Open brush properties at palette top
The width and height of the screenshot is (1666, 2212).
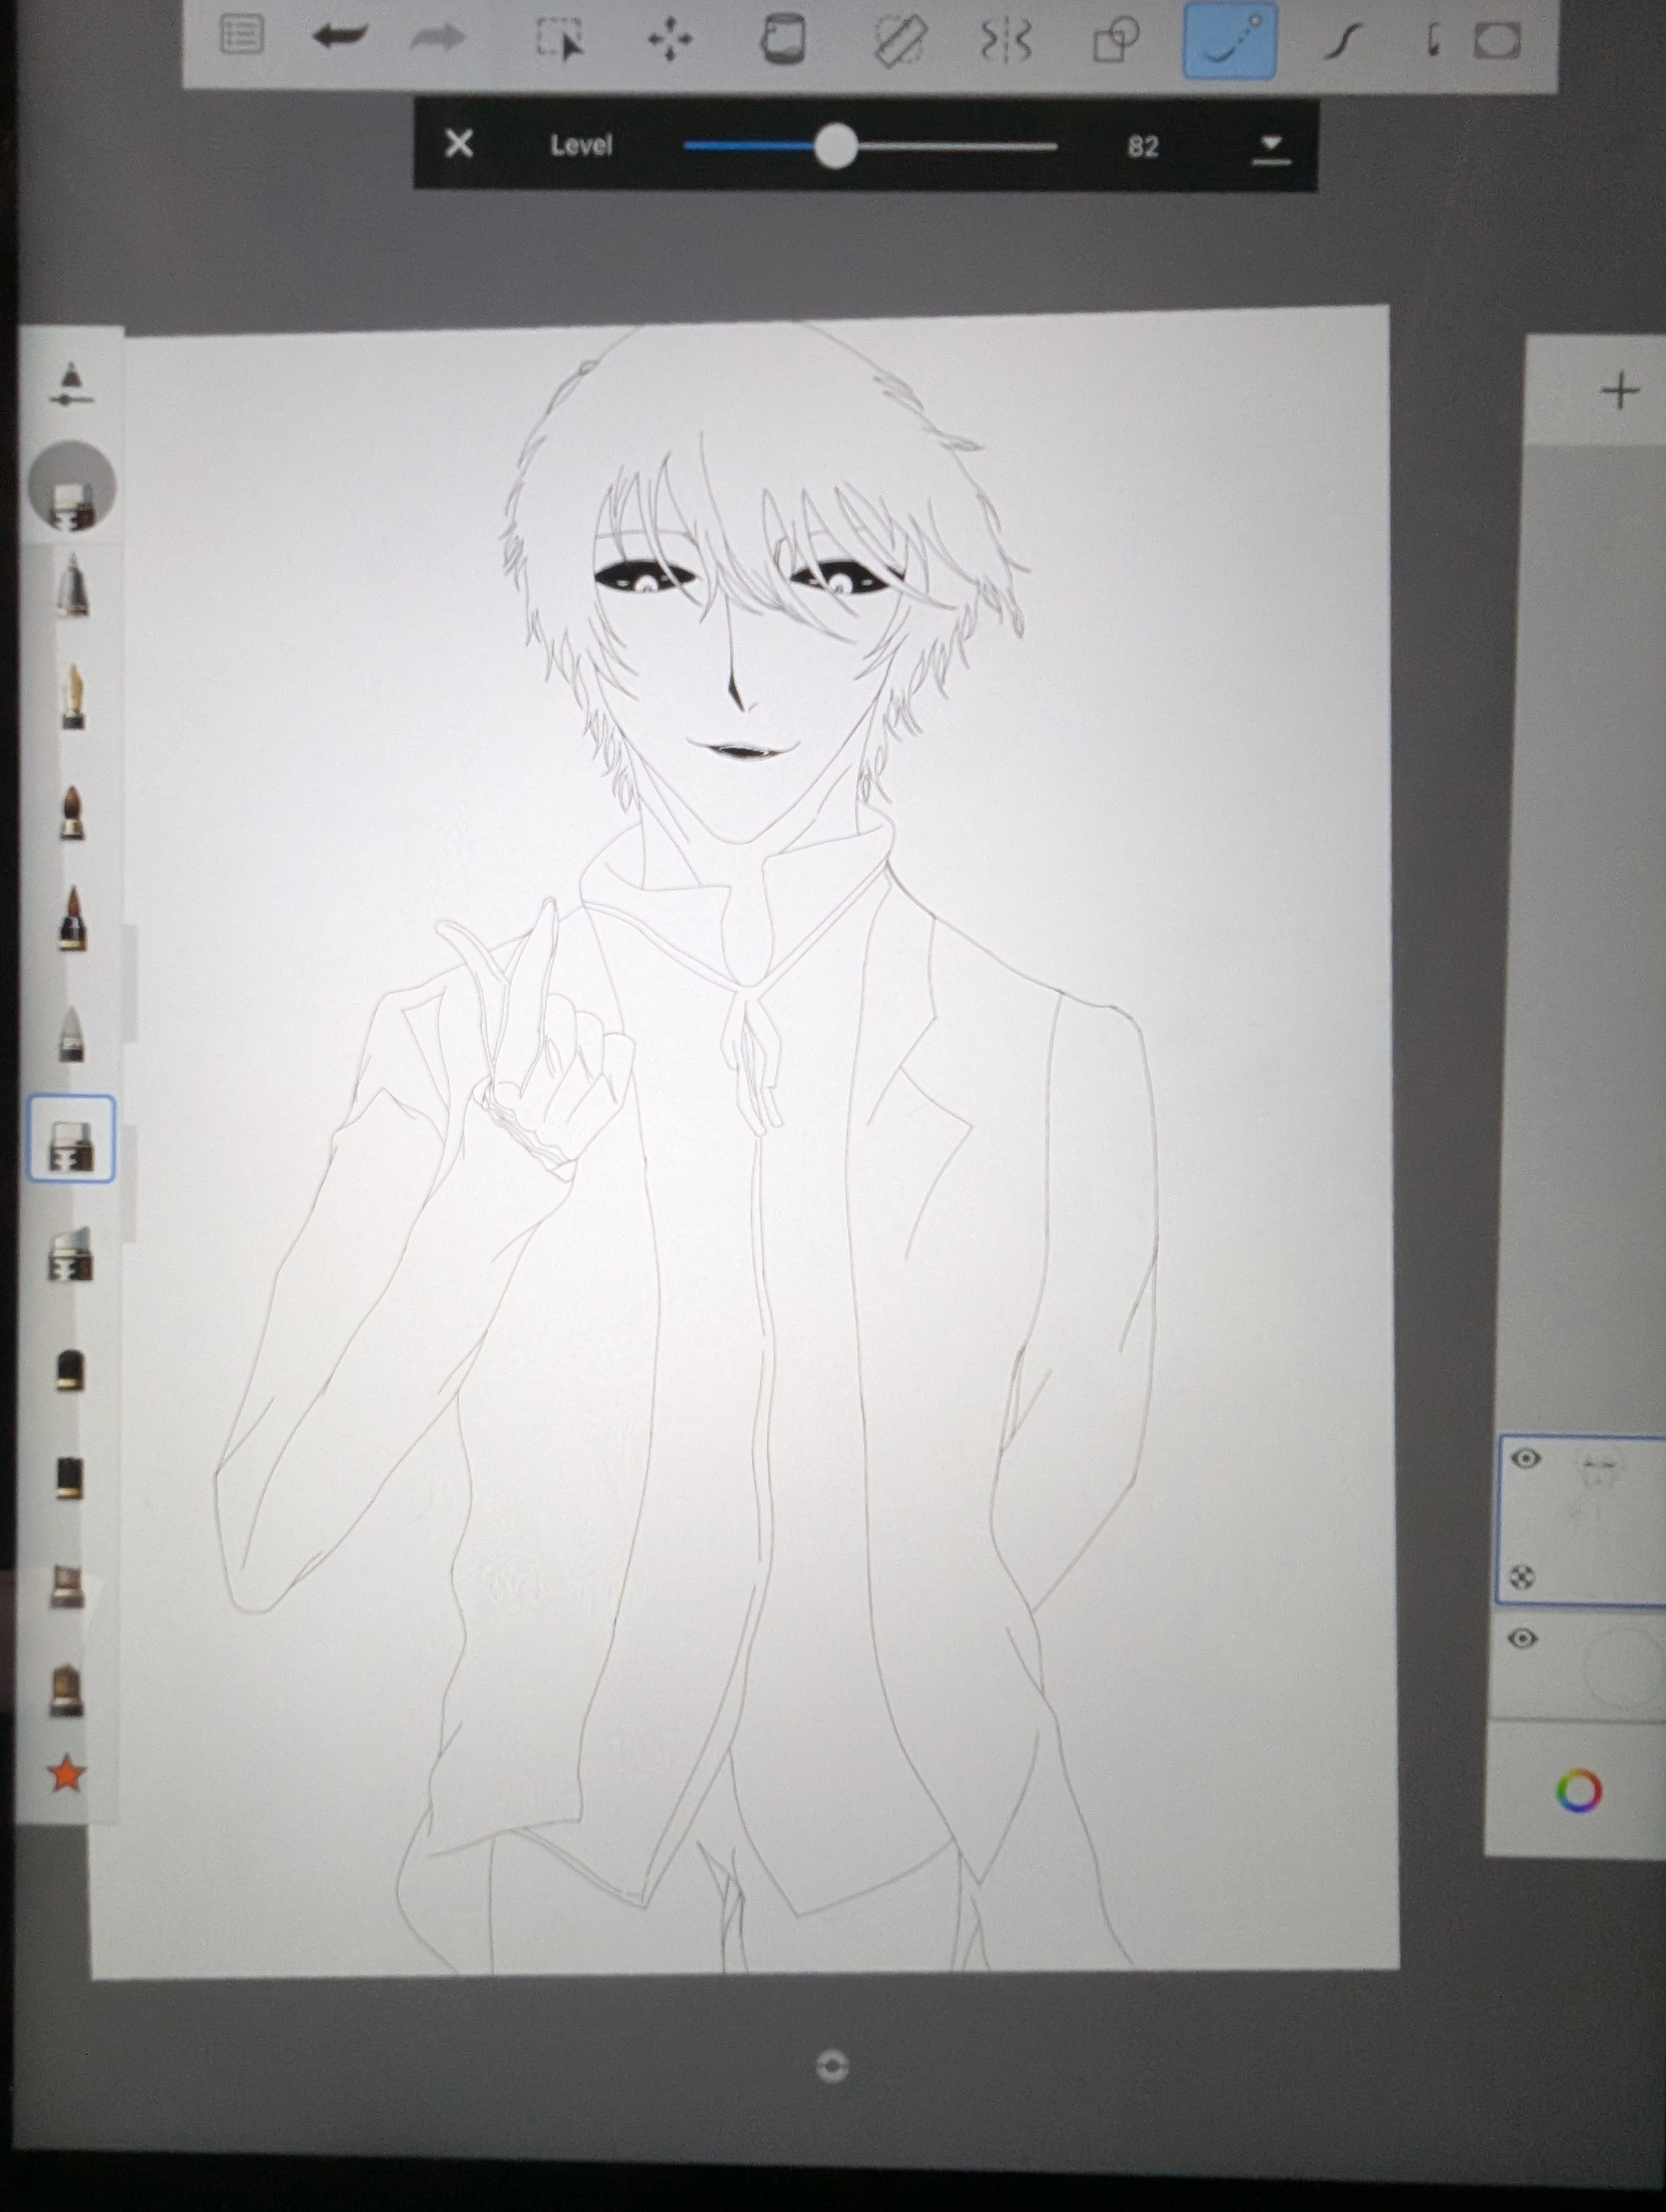click(71, 385)
